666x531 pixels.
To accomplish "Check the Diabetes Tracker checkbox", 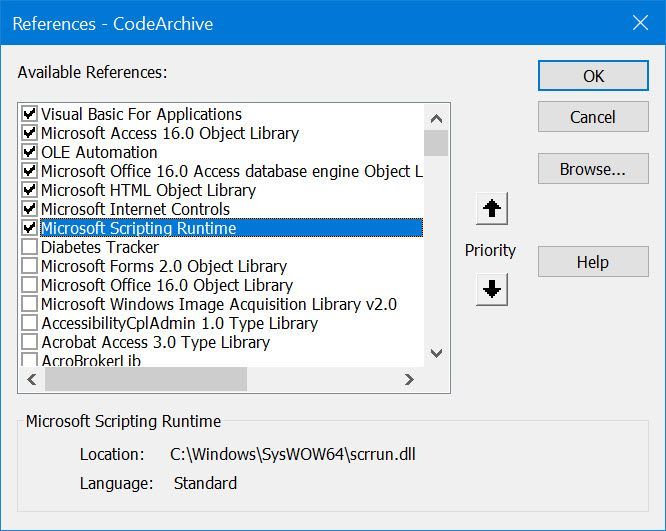I will (x=29, y=247).
